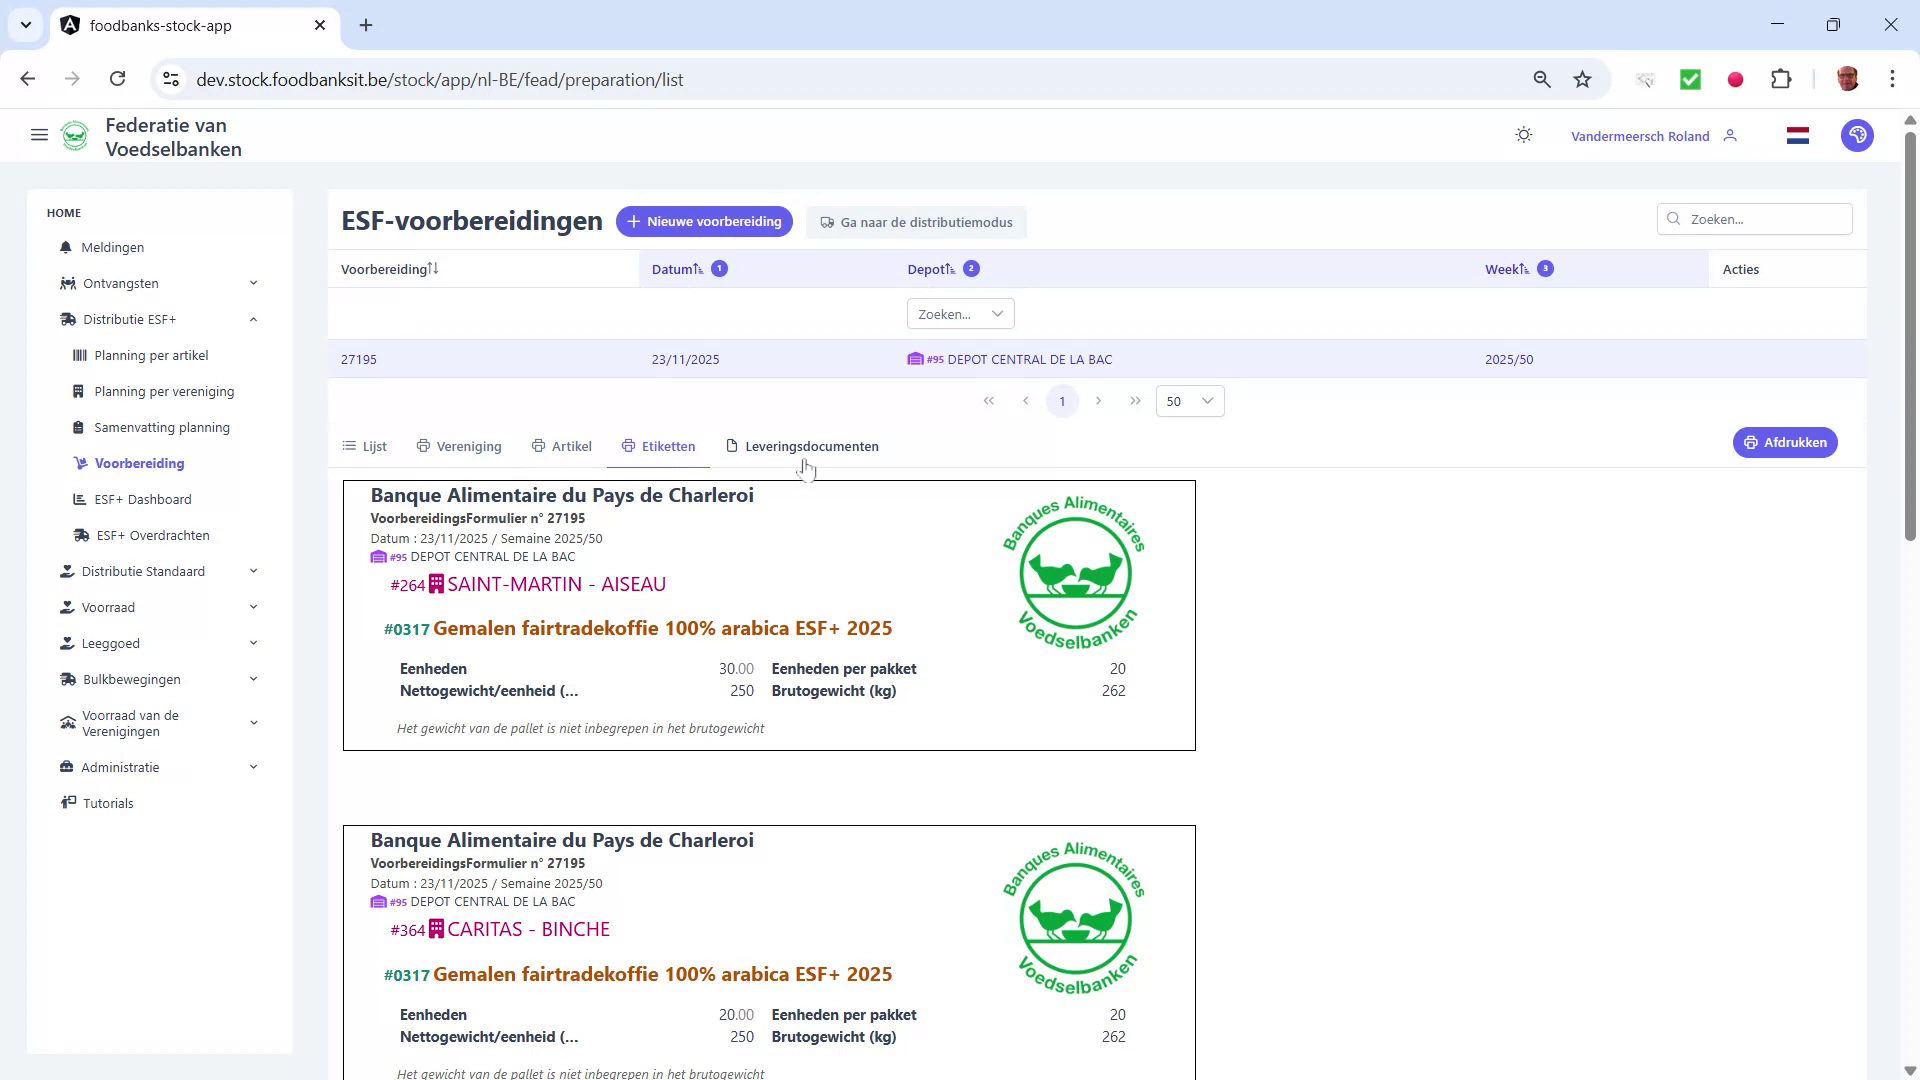The height and width of the screenshot is (1080, 1920).
Task: Open the hamburger navigation menu
Action: click(x=39, y=135)
